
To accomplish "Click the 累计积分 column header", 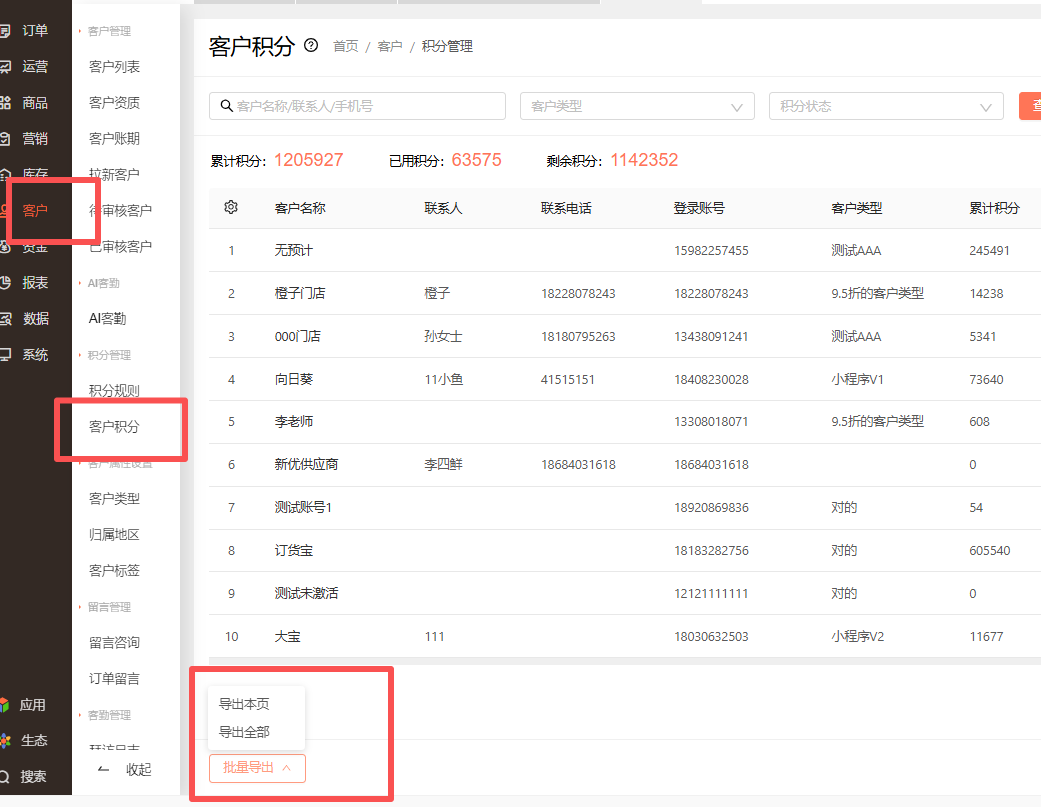I will 994,208.
